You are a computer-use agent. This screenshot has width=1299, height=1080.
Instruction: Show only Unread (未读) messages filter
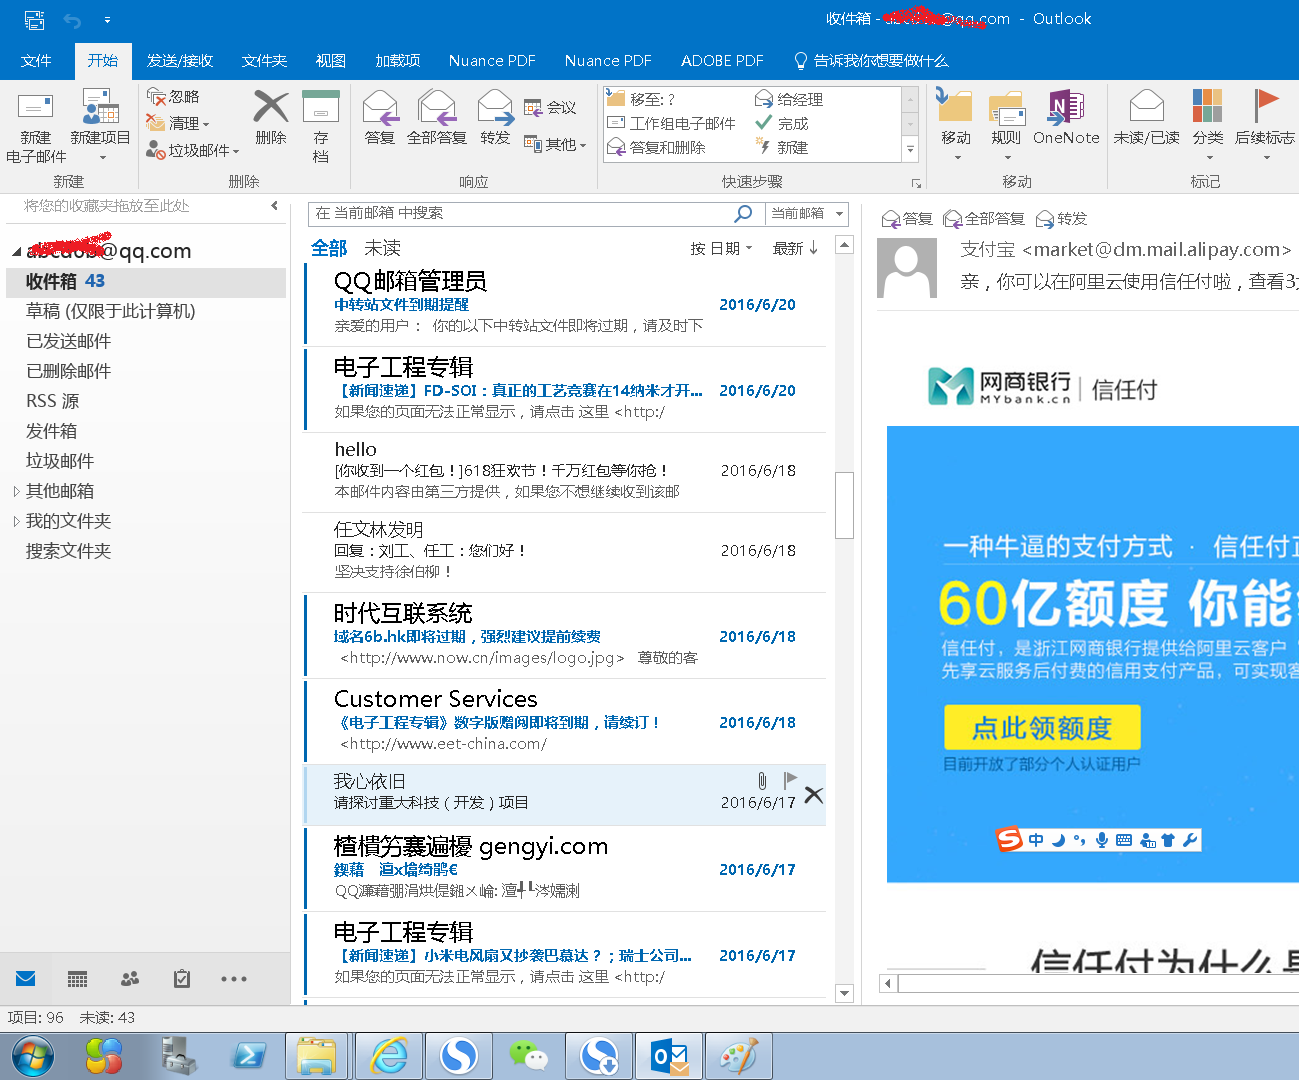[382, 248]
